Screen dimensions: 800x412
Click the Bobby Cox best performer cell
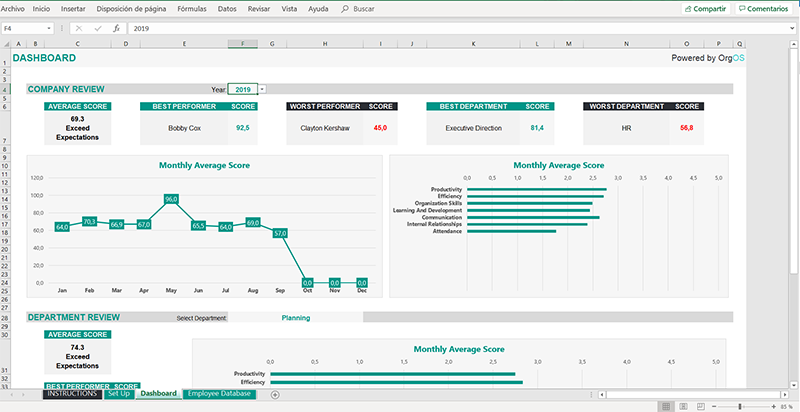point(184,128)
